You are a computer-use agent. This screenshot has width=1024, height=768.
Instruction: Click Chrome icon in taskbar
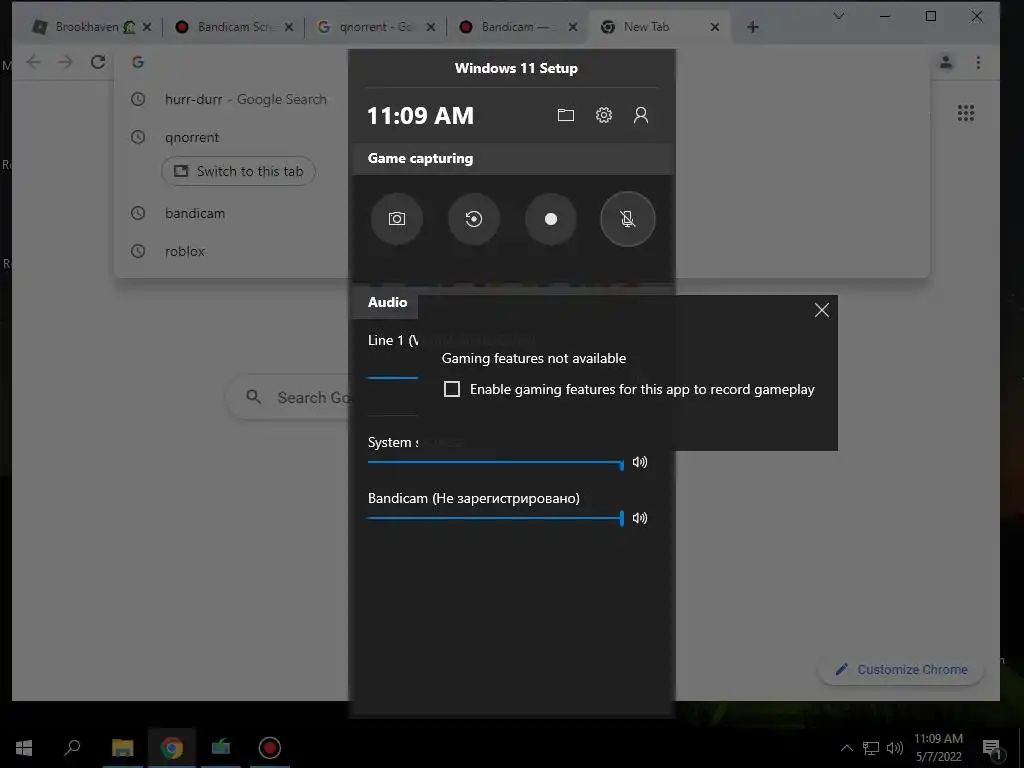tap(172, 748)
